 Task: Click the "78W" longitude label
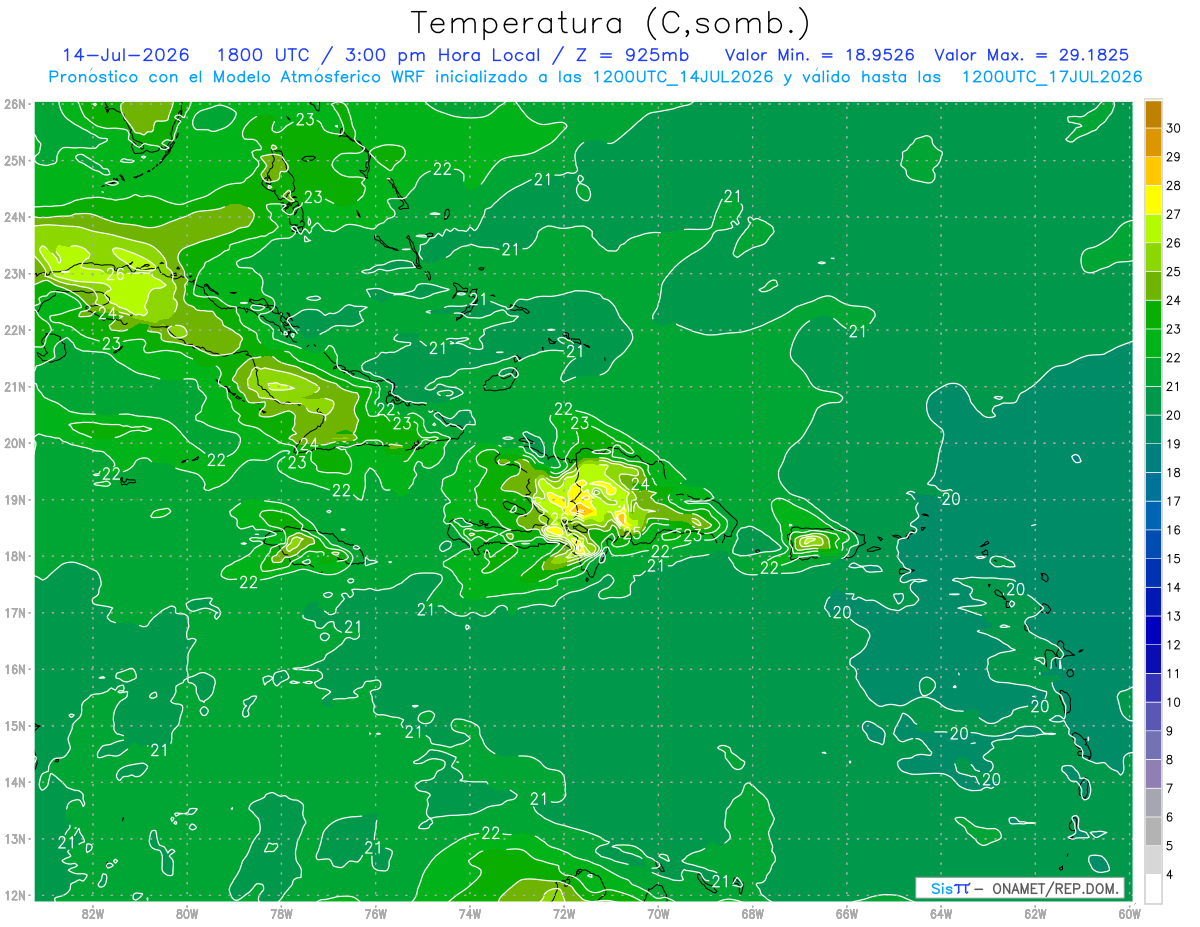pos(281,913)
